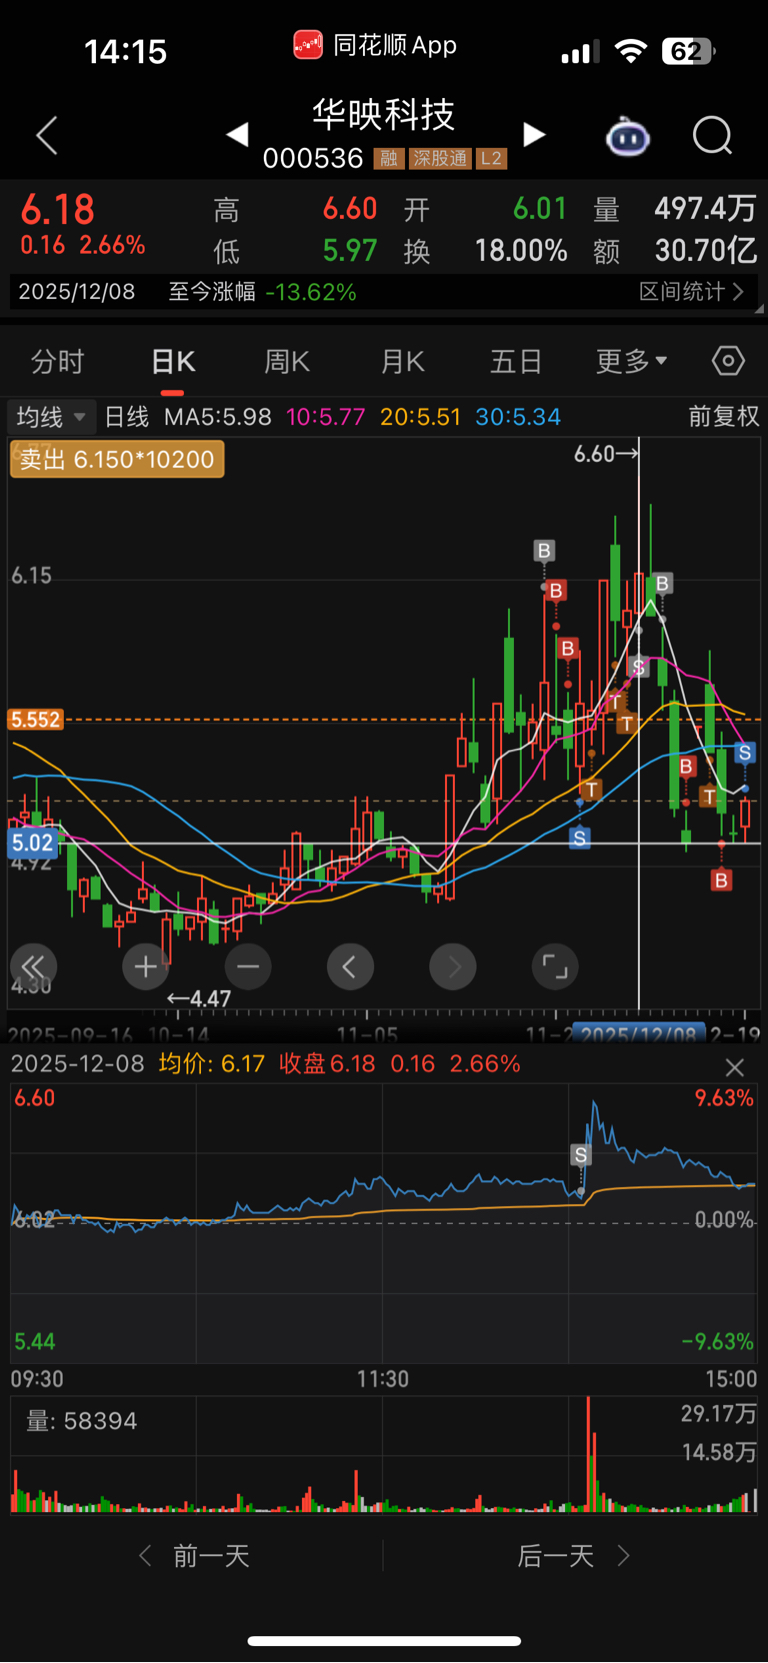Expand chart to fullscreen

pyautogui.click(x=555, y=967)
